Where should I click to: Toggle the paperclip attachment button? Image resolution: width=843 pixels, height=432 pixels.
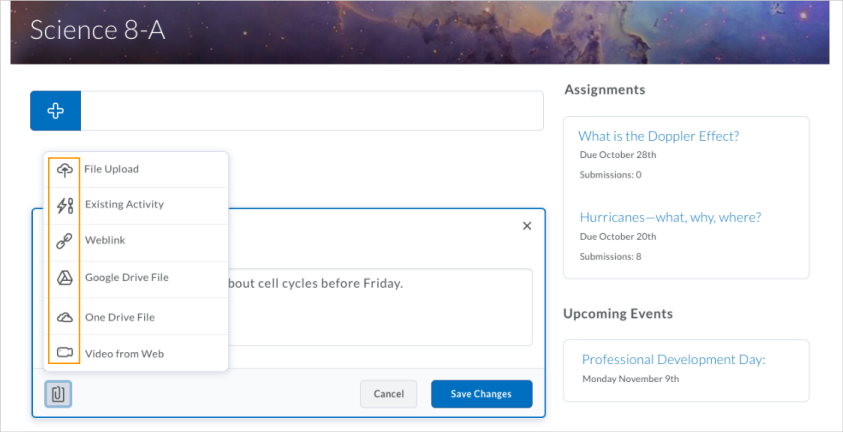[58, 394]
